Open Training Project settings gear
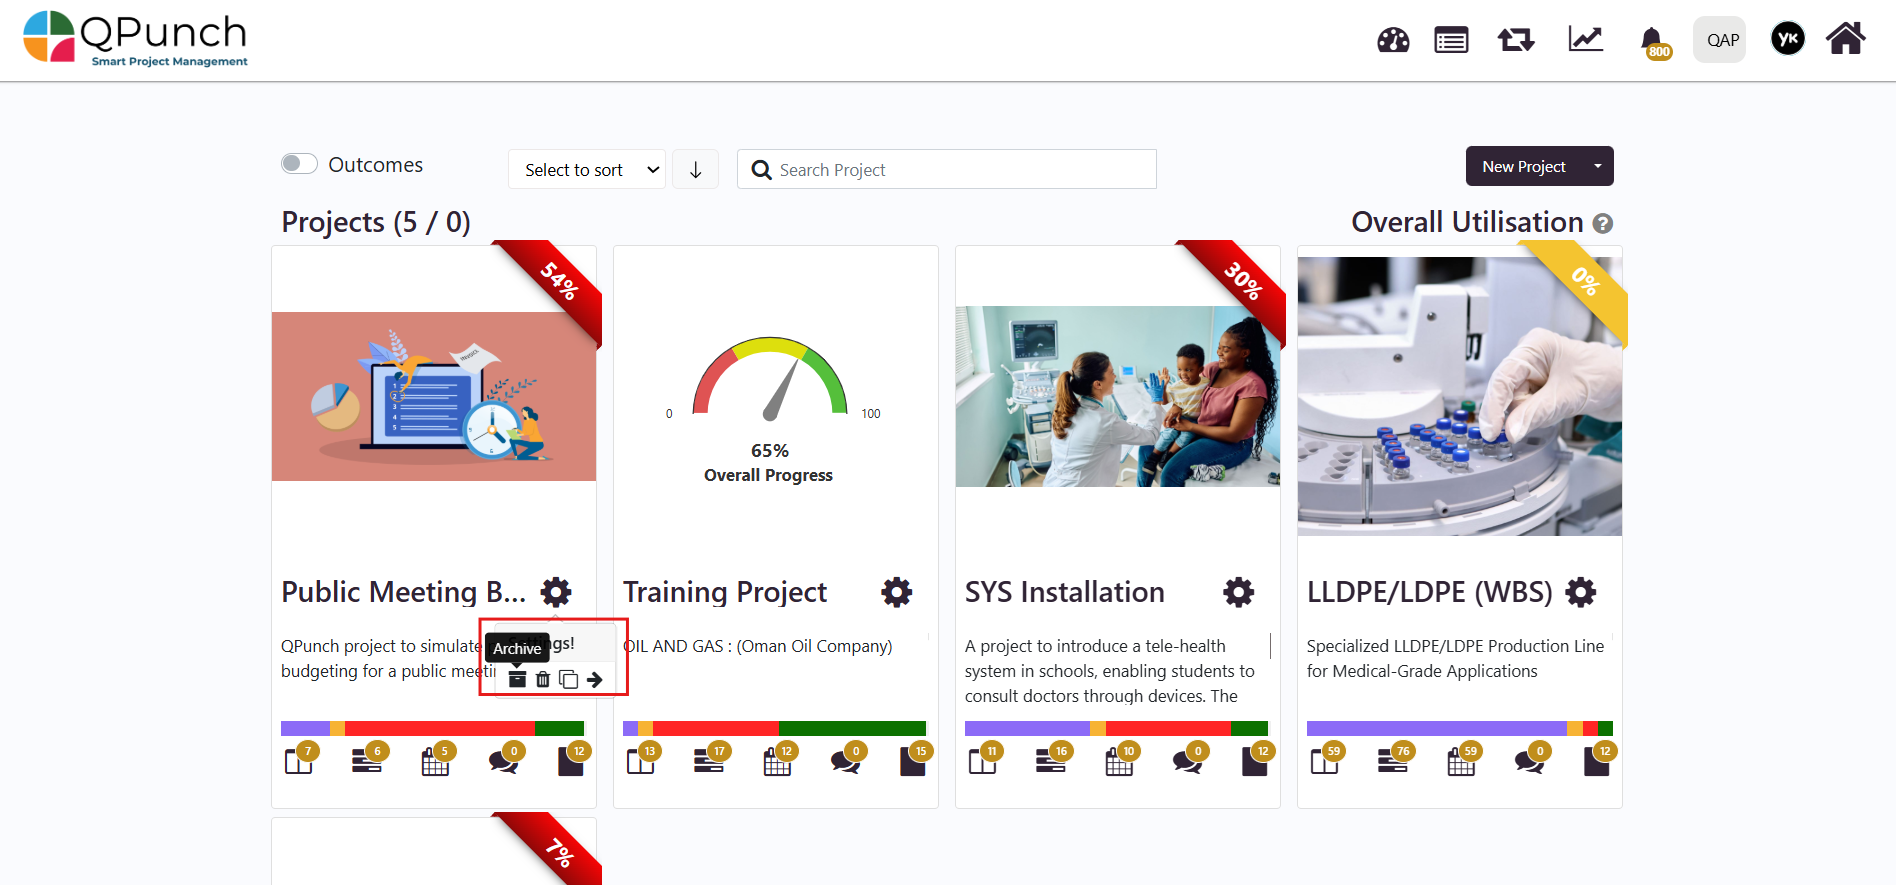The height and width of the screenshot is (885, 1896). pos(896,592)
